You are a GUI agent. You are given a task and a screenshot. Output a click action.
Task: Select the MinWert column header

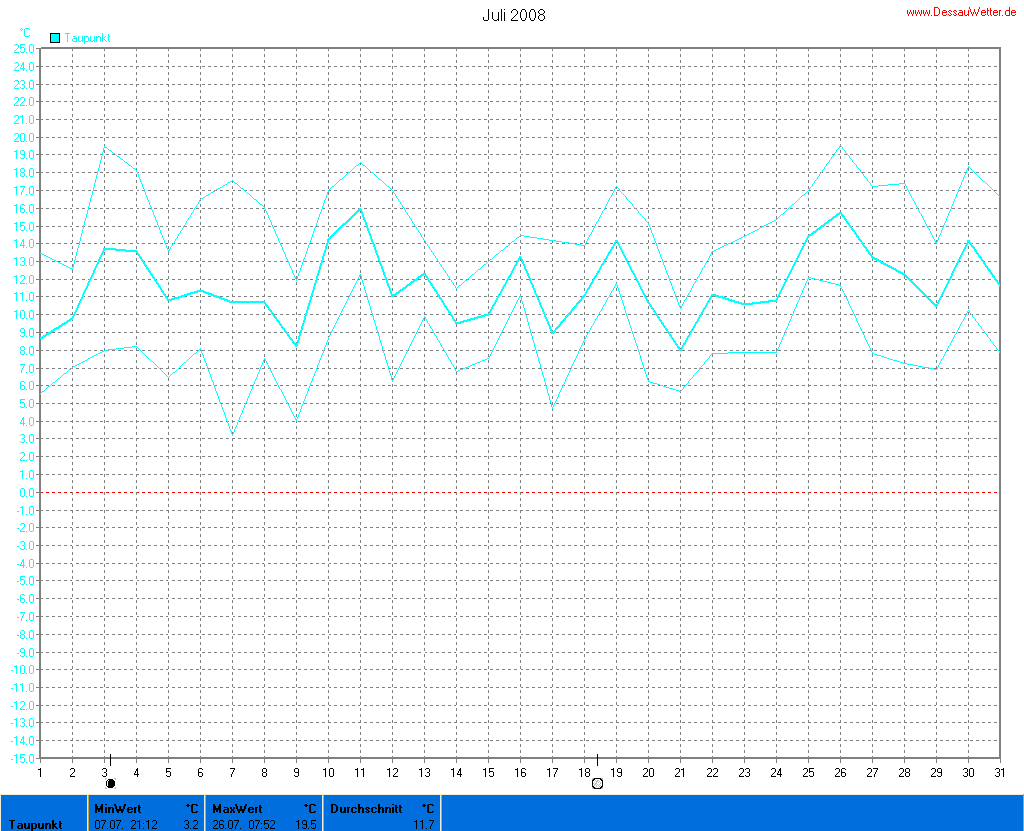[x=118, y=808]
